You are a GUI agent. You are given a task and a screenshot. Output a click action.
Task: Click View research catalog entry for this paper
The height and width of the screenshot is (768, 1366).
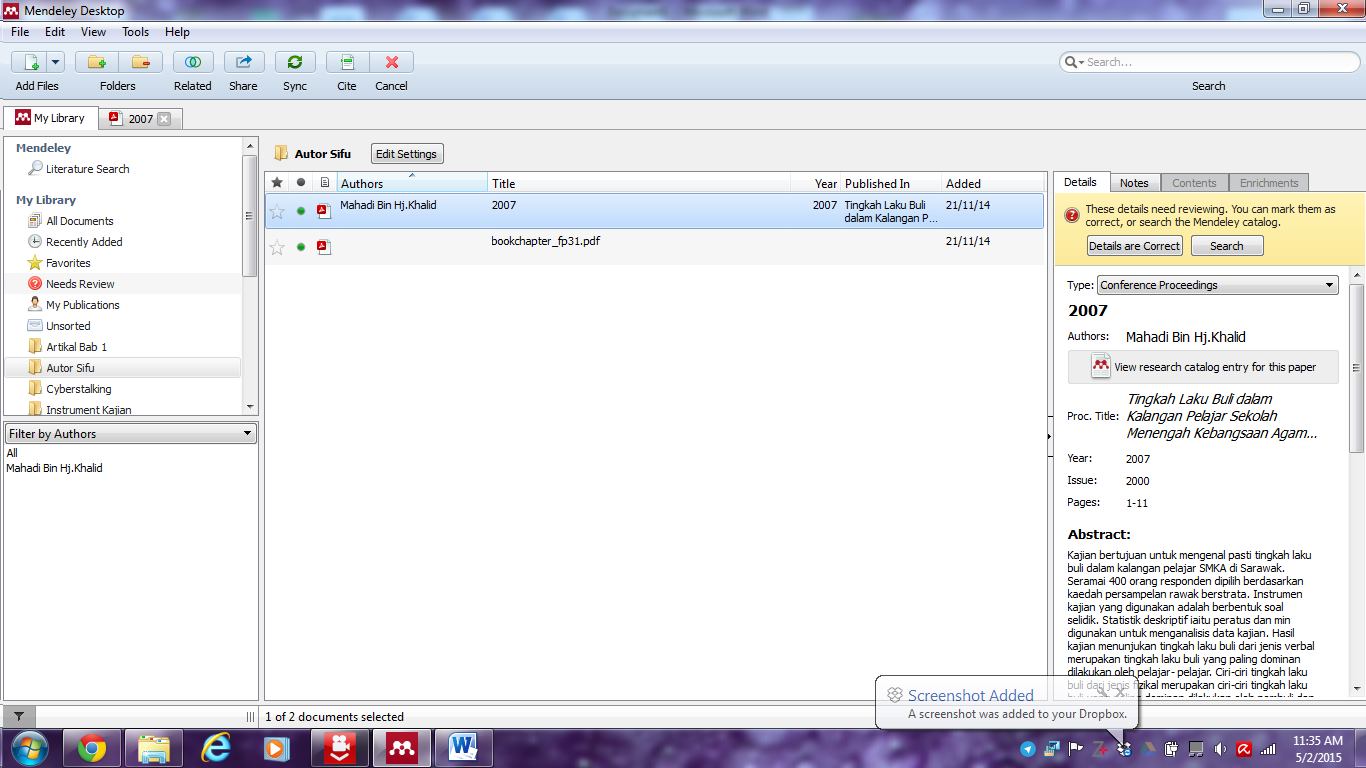pos(1203,367)
